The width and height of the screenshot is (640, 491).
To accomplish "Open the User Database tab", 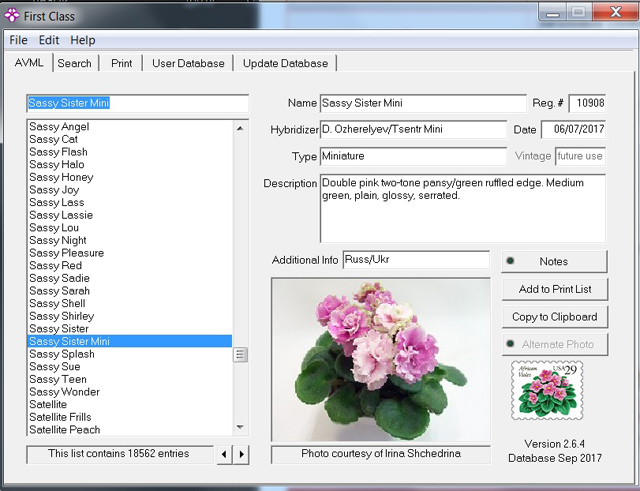I will 188,63.
